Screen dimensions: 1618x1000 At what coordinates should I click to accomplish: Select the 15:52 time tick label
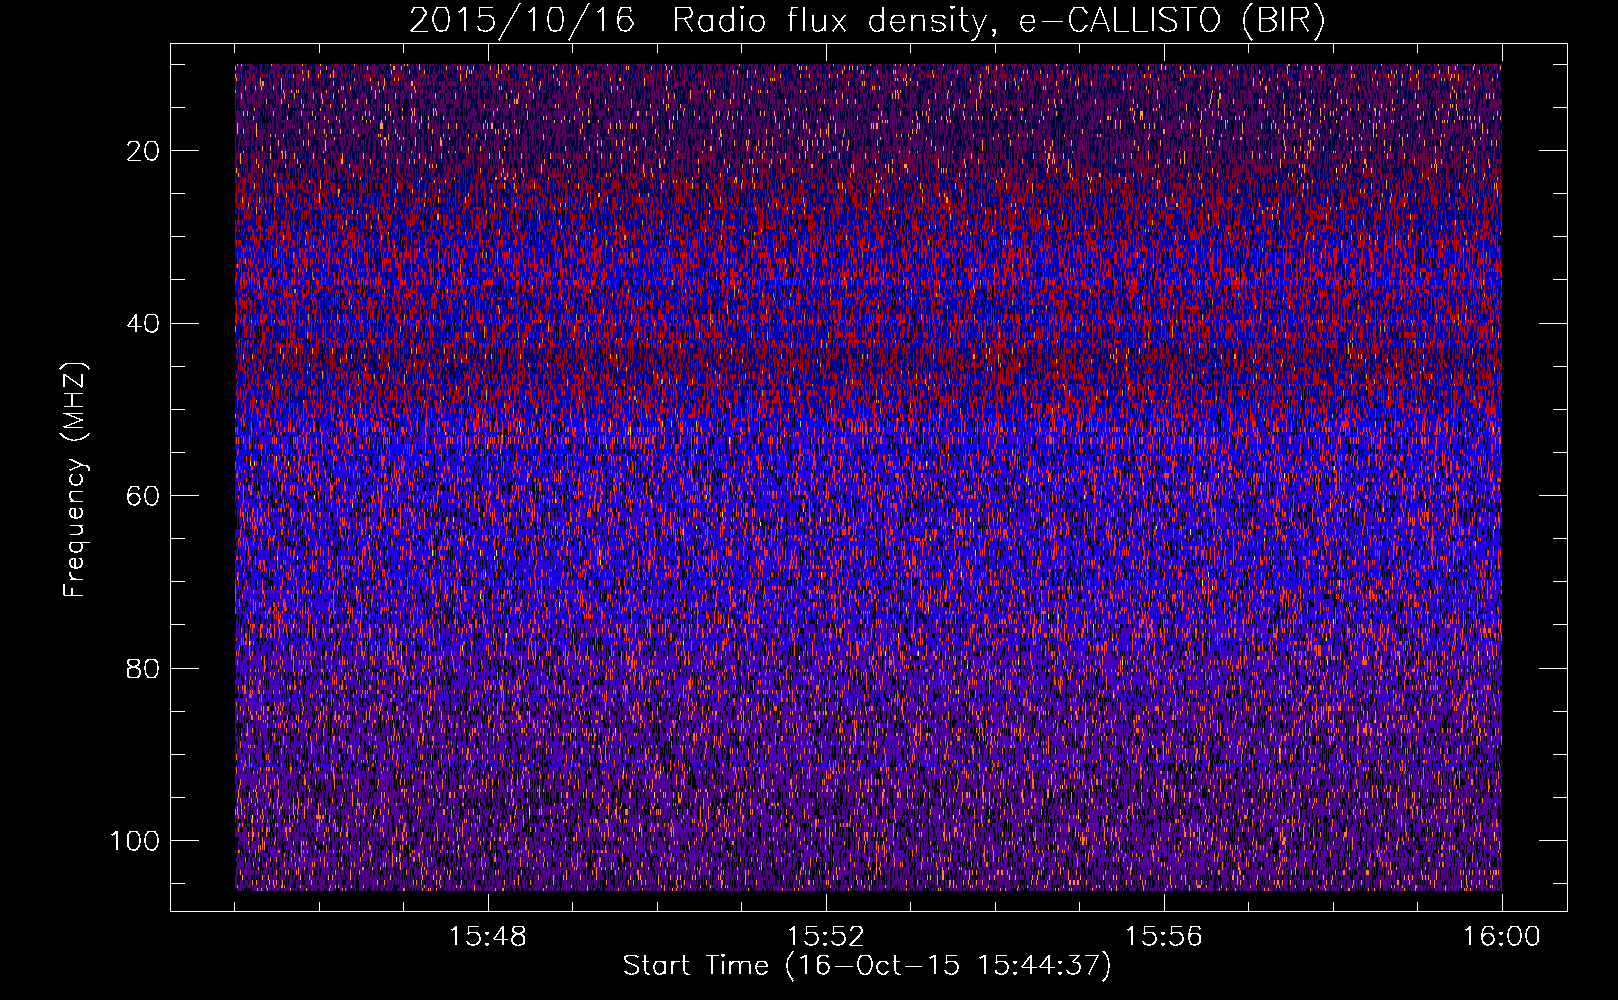point(826,937)
